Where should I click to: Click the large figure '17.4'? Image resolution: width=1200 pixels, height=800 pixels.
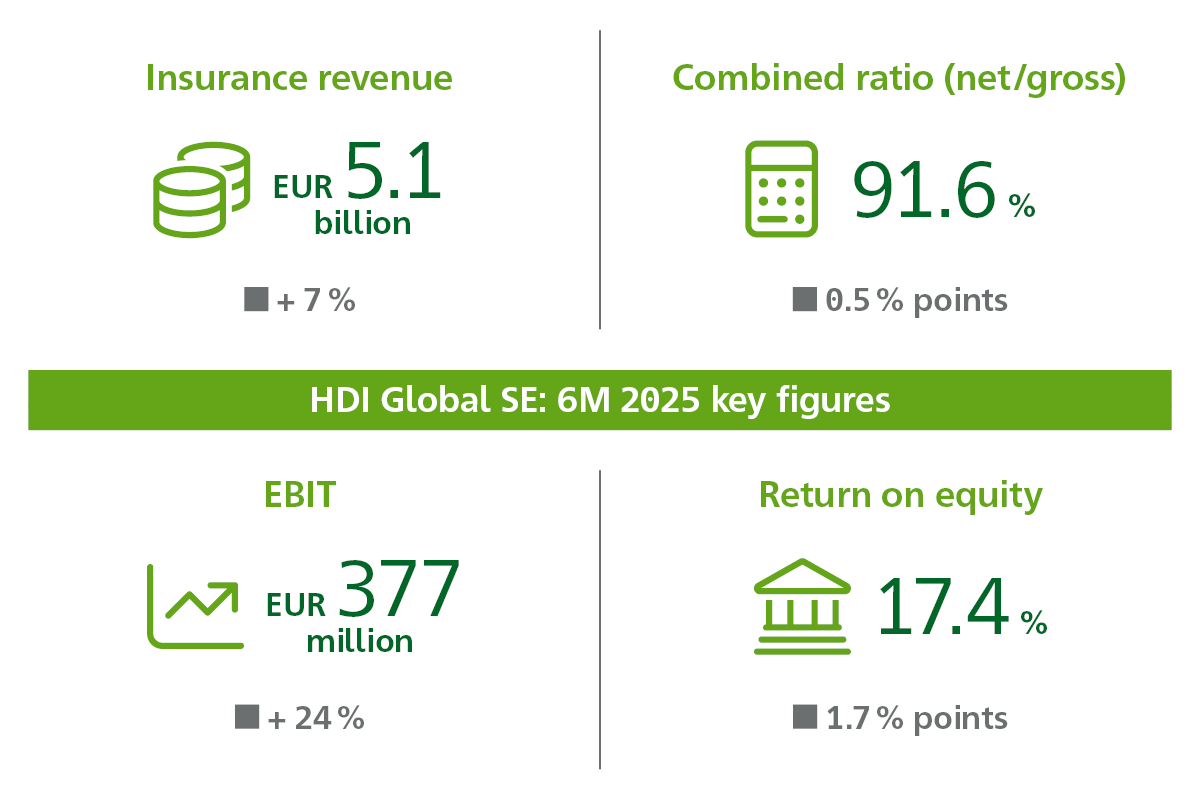(x=941, y=606)
